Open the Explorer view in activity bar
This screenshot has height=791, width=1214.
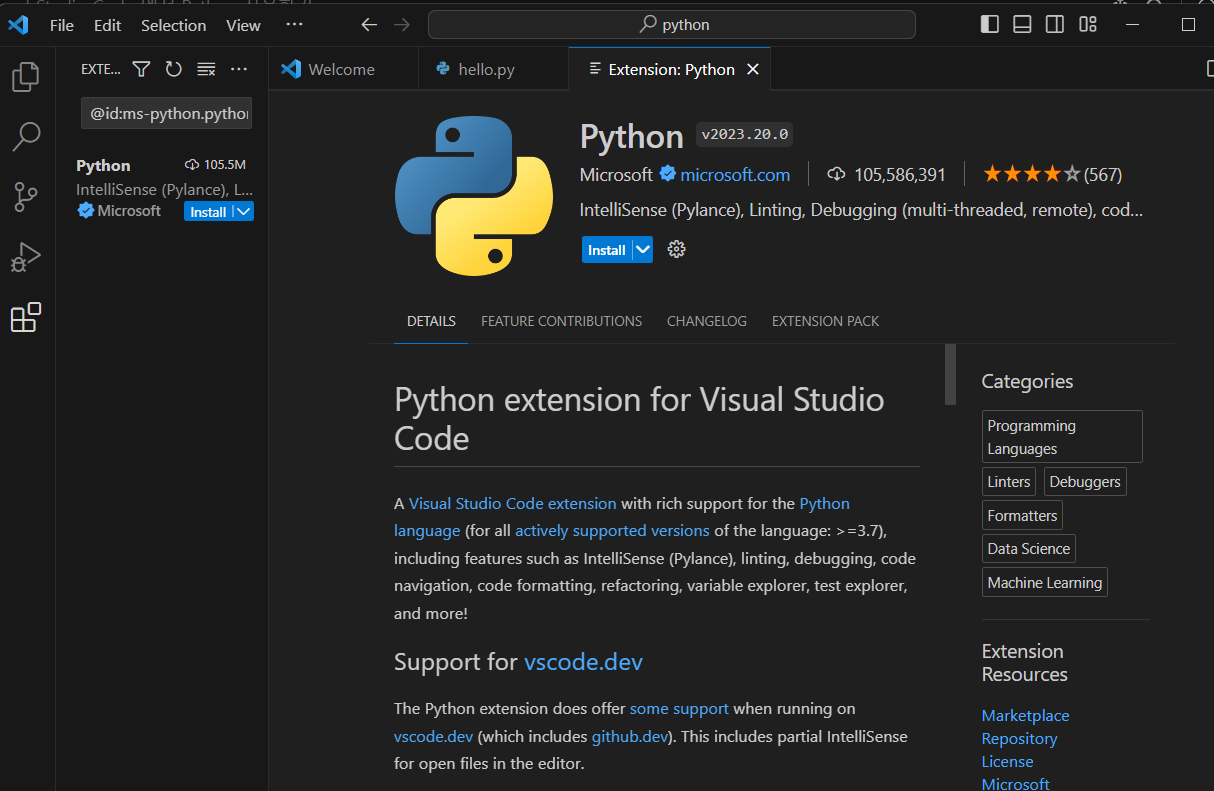pos(26,76)
